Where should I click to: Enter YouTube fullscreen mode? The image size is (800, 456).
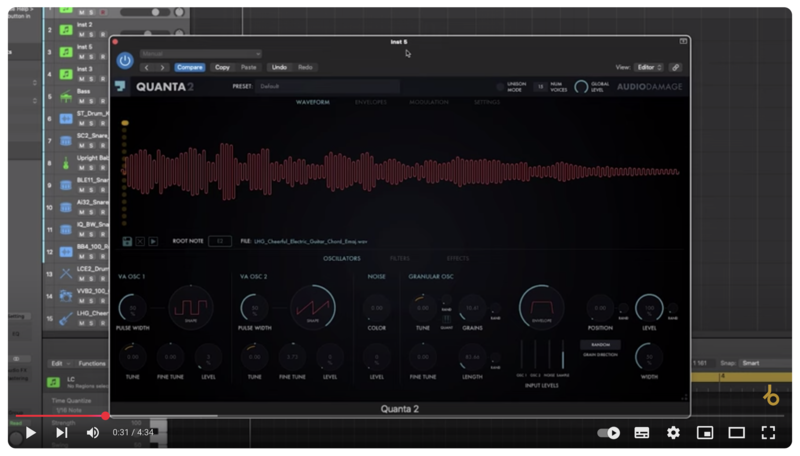click(x=768, y=433)
